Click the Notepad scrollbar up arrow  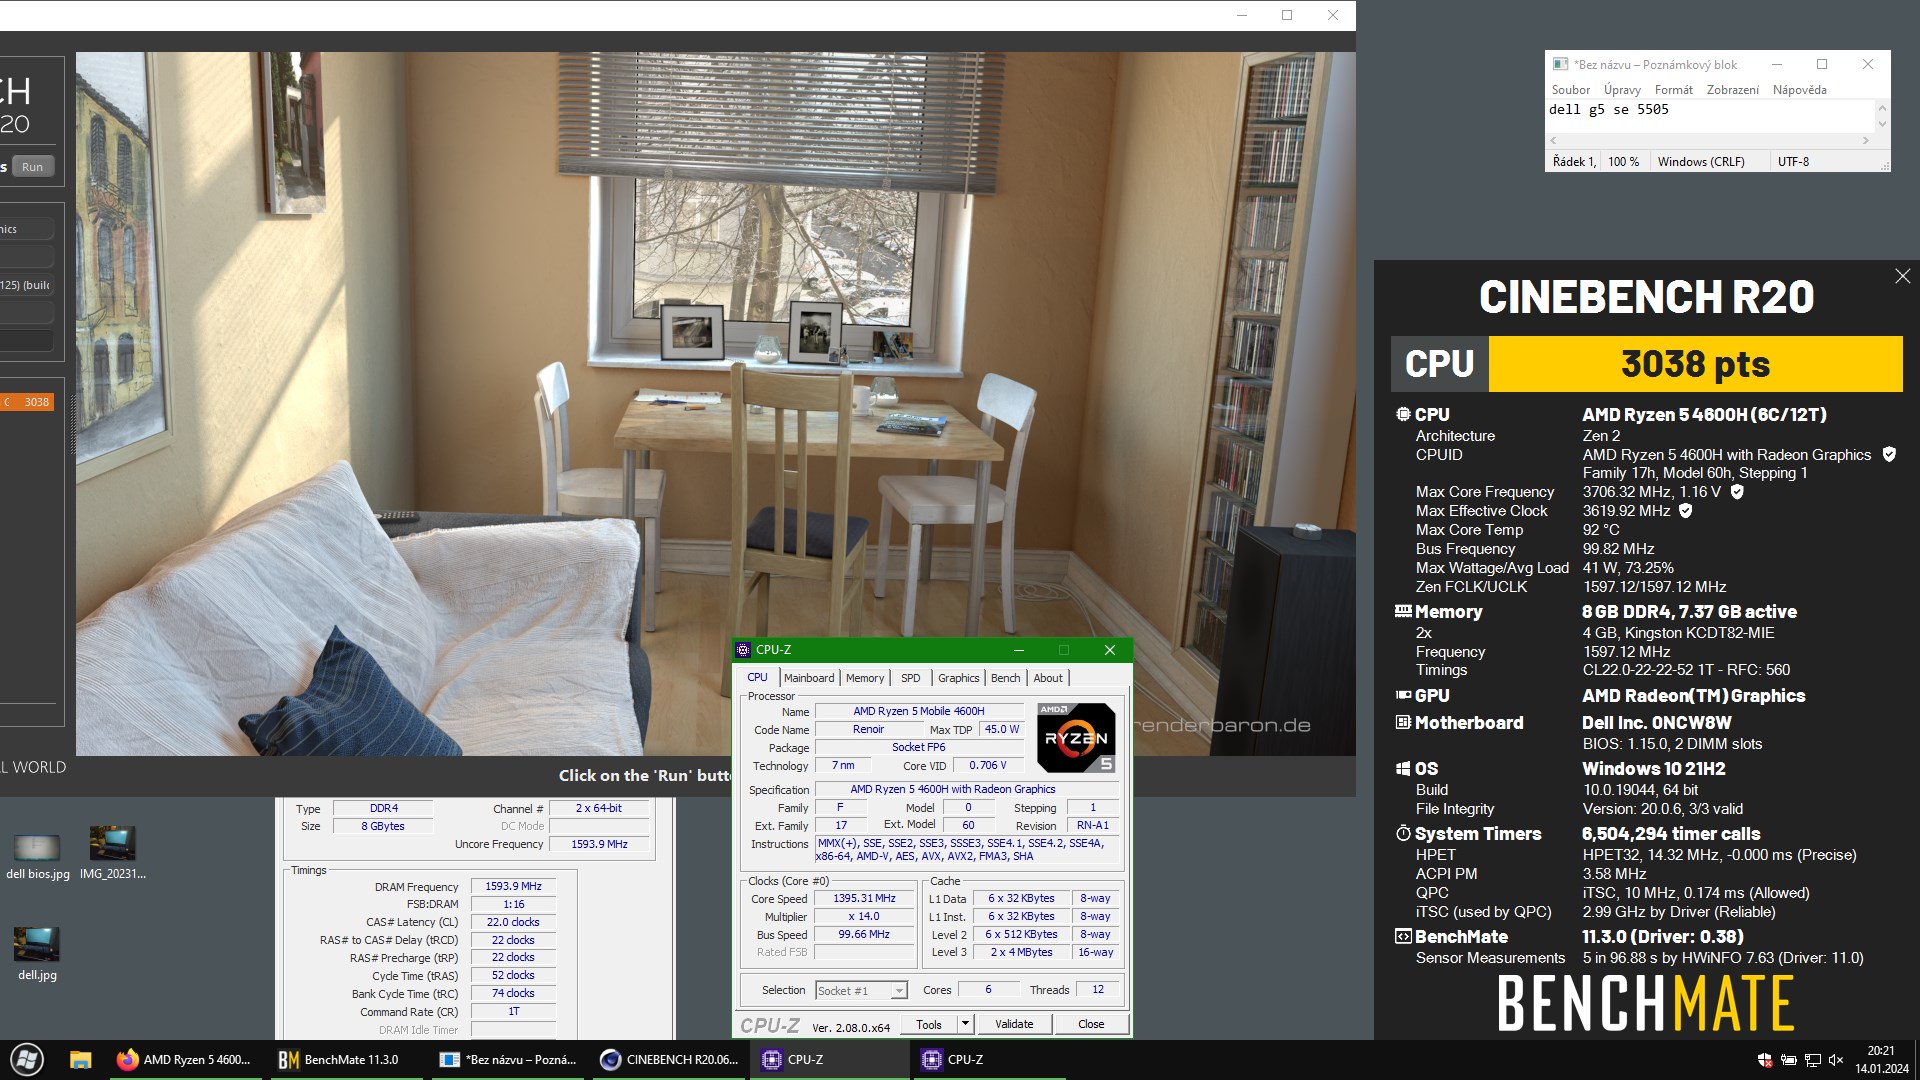1882,107
